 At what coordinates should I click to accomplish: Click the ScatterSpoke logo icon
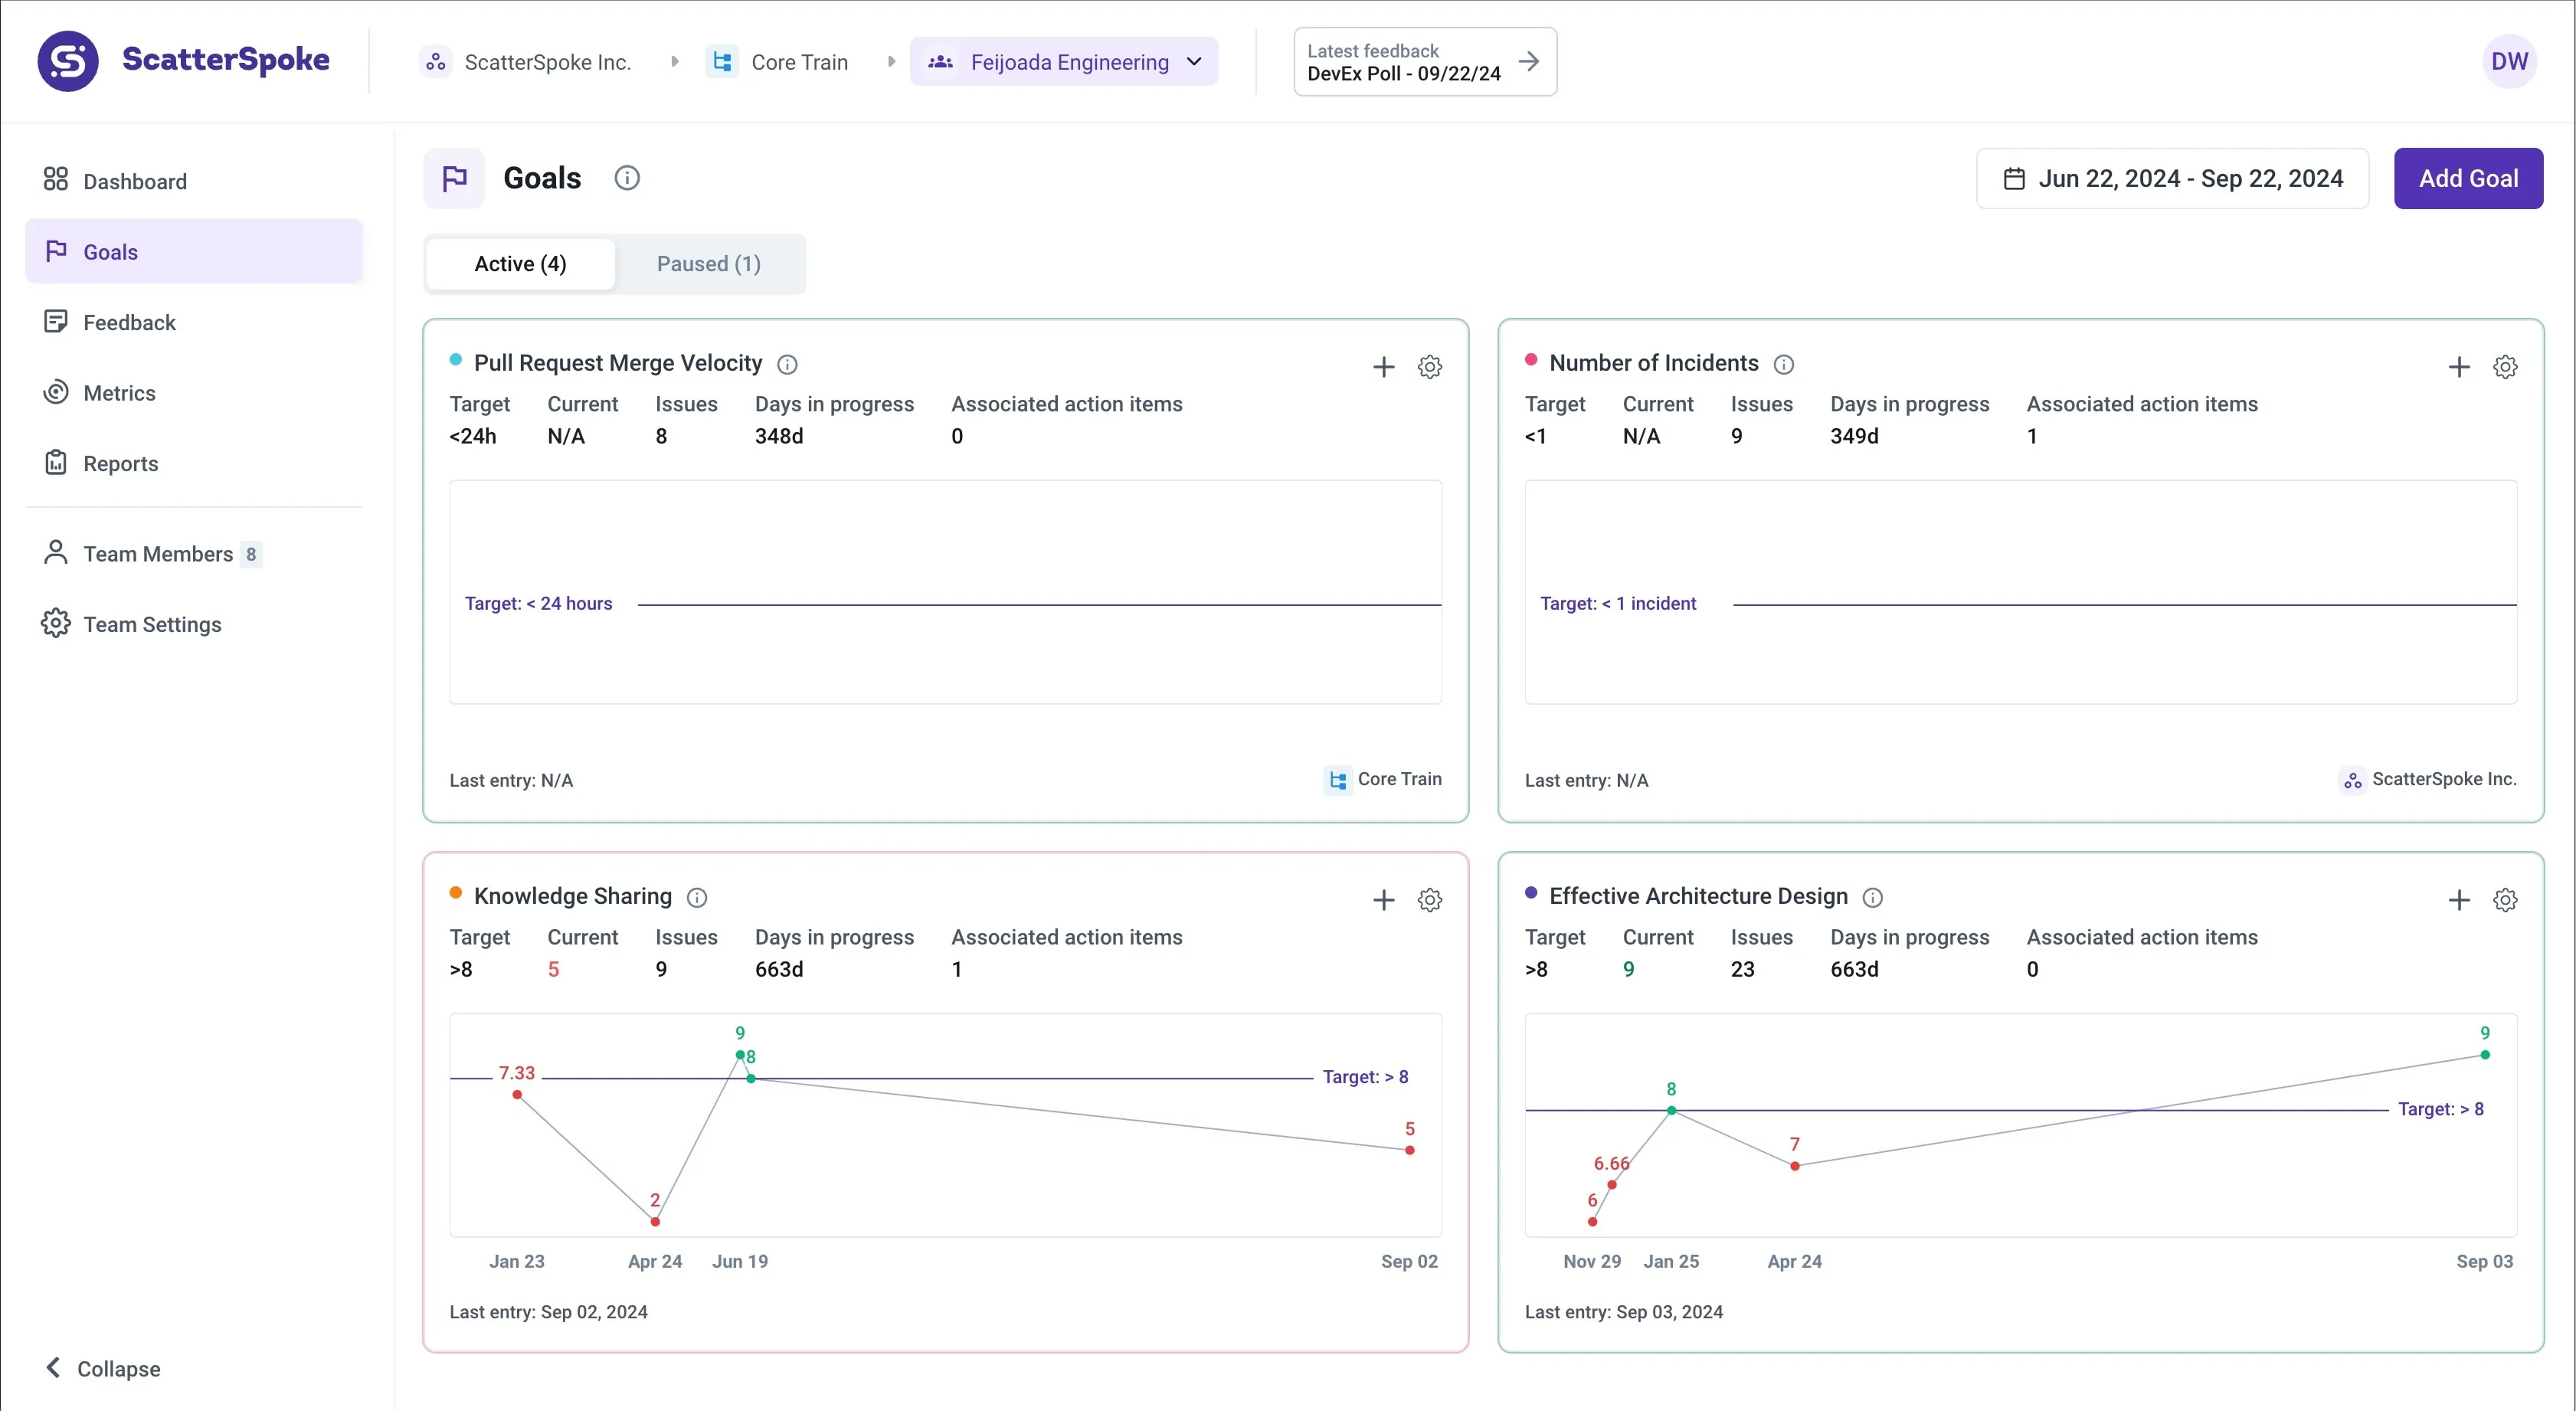point(68,61)
